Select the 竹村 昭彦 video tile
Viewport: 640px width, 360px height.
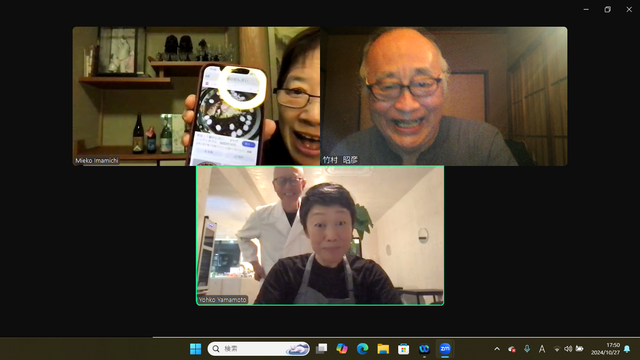pos(444,96)
